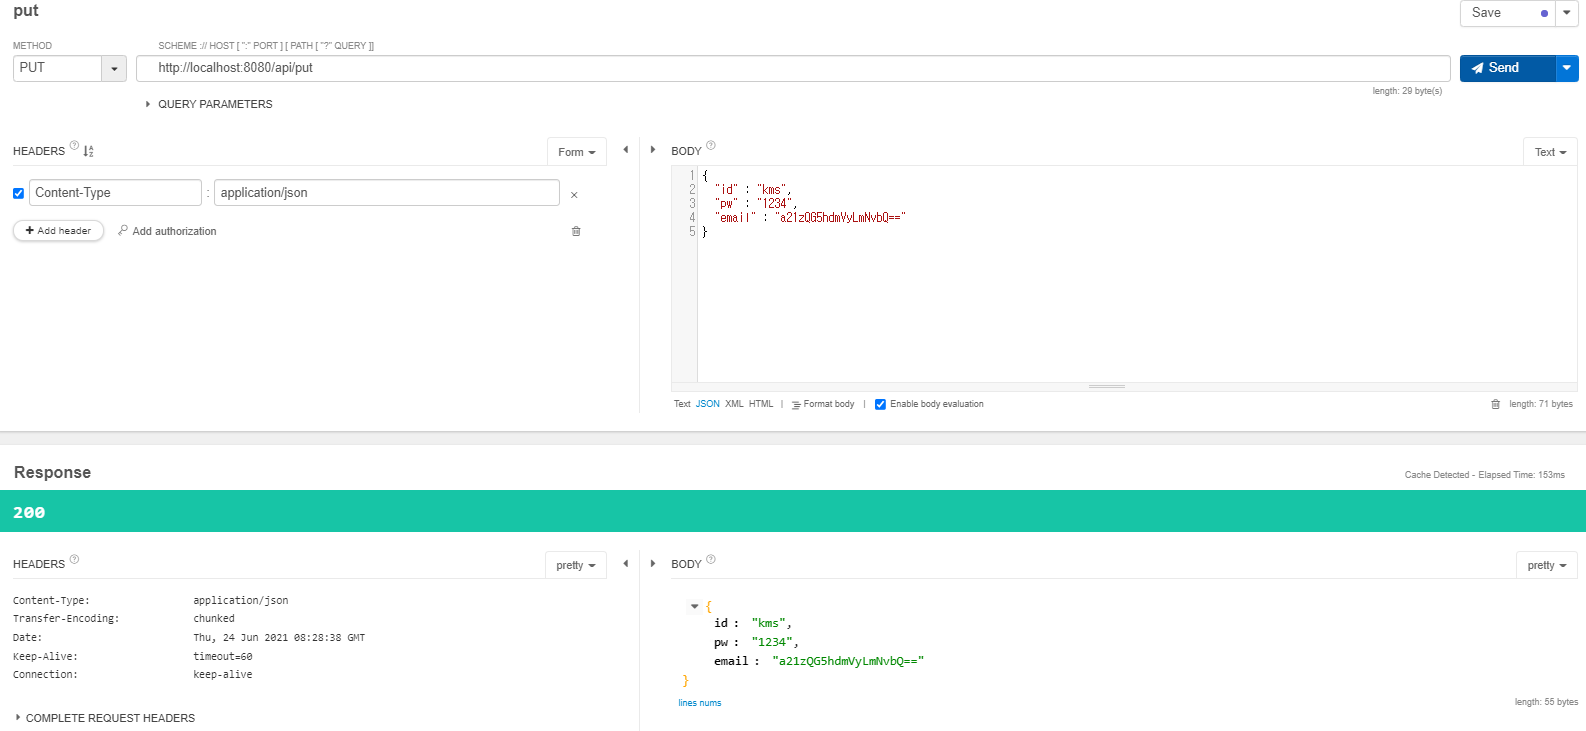Select the HTML body format tab

(x=761, y=404)
